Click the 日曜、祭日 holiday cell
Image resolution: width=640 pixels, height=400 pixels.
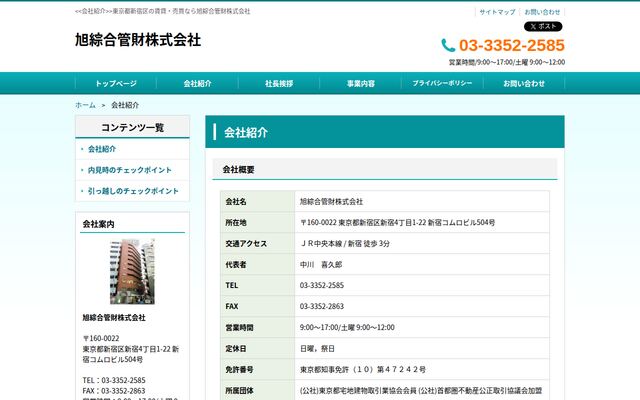click(x=422, y=349)
